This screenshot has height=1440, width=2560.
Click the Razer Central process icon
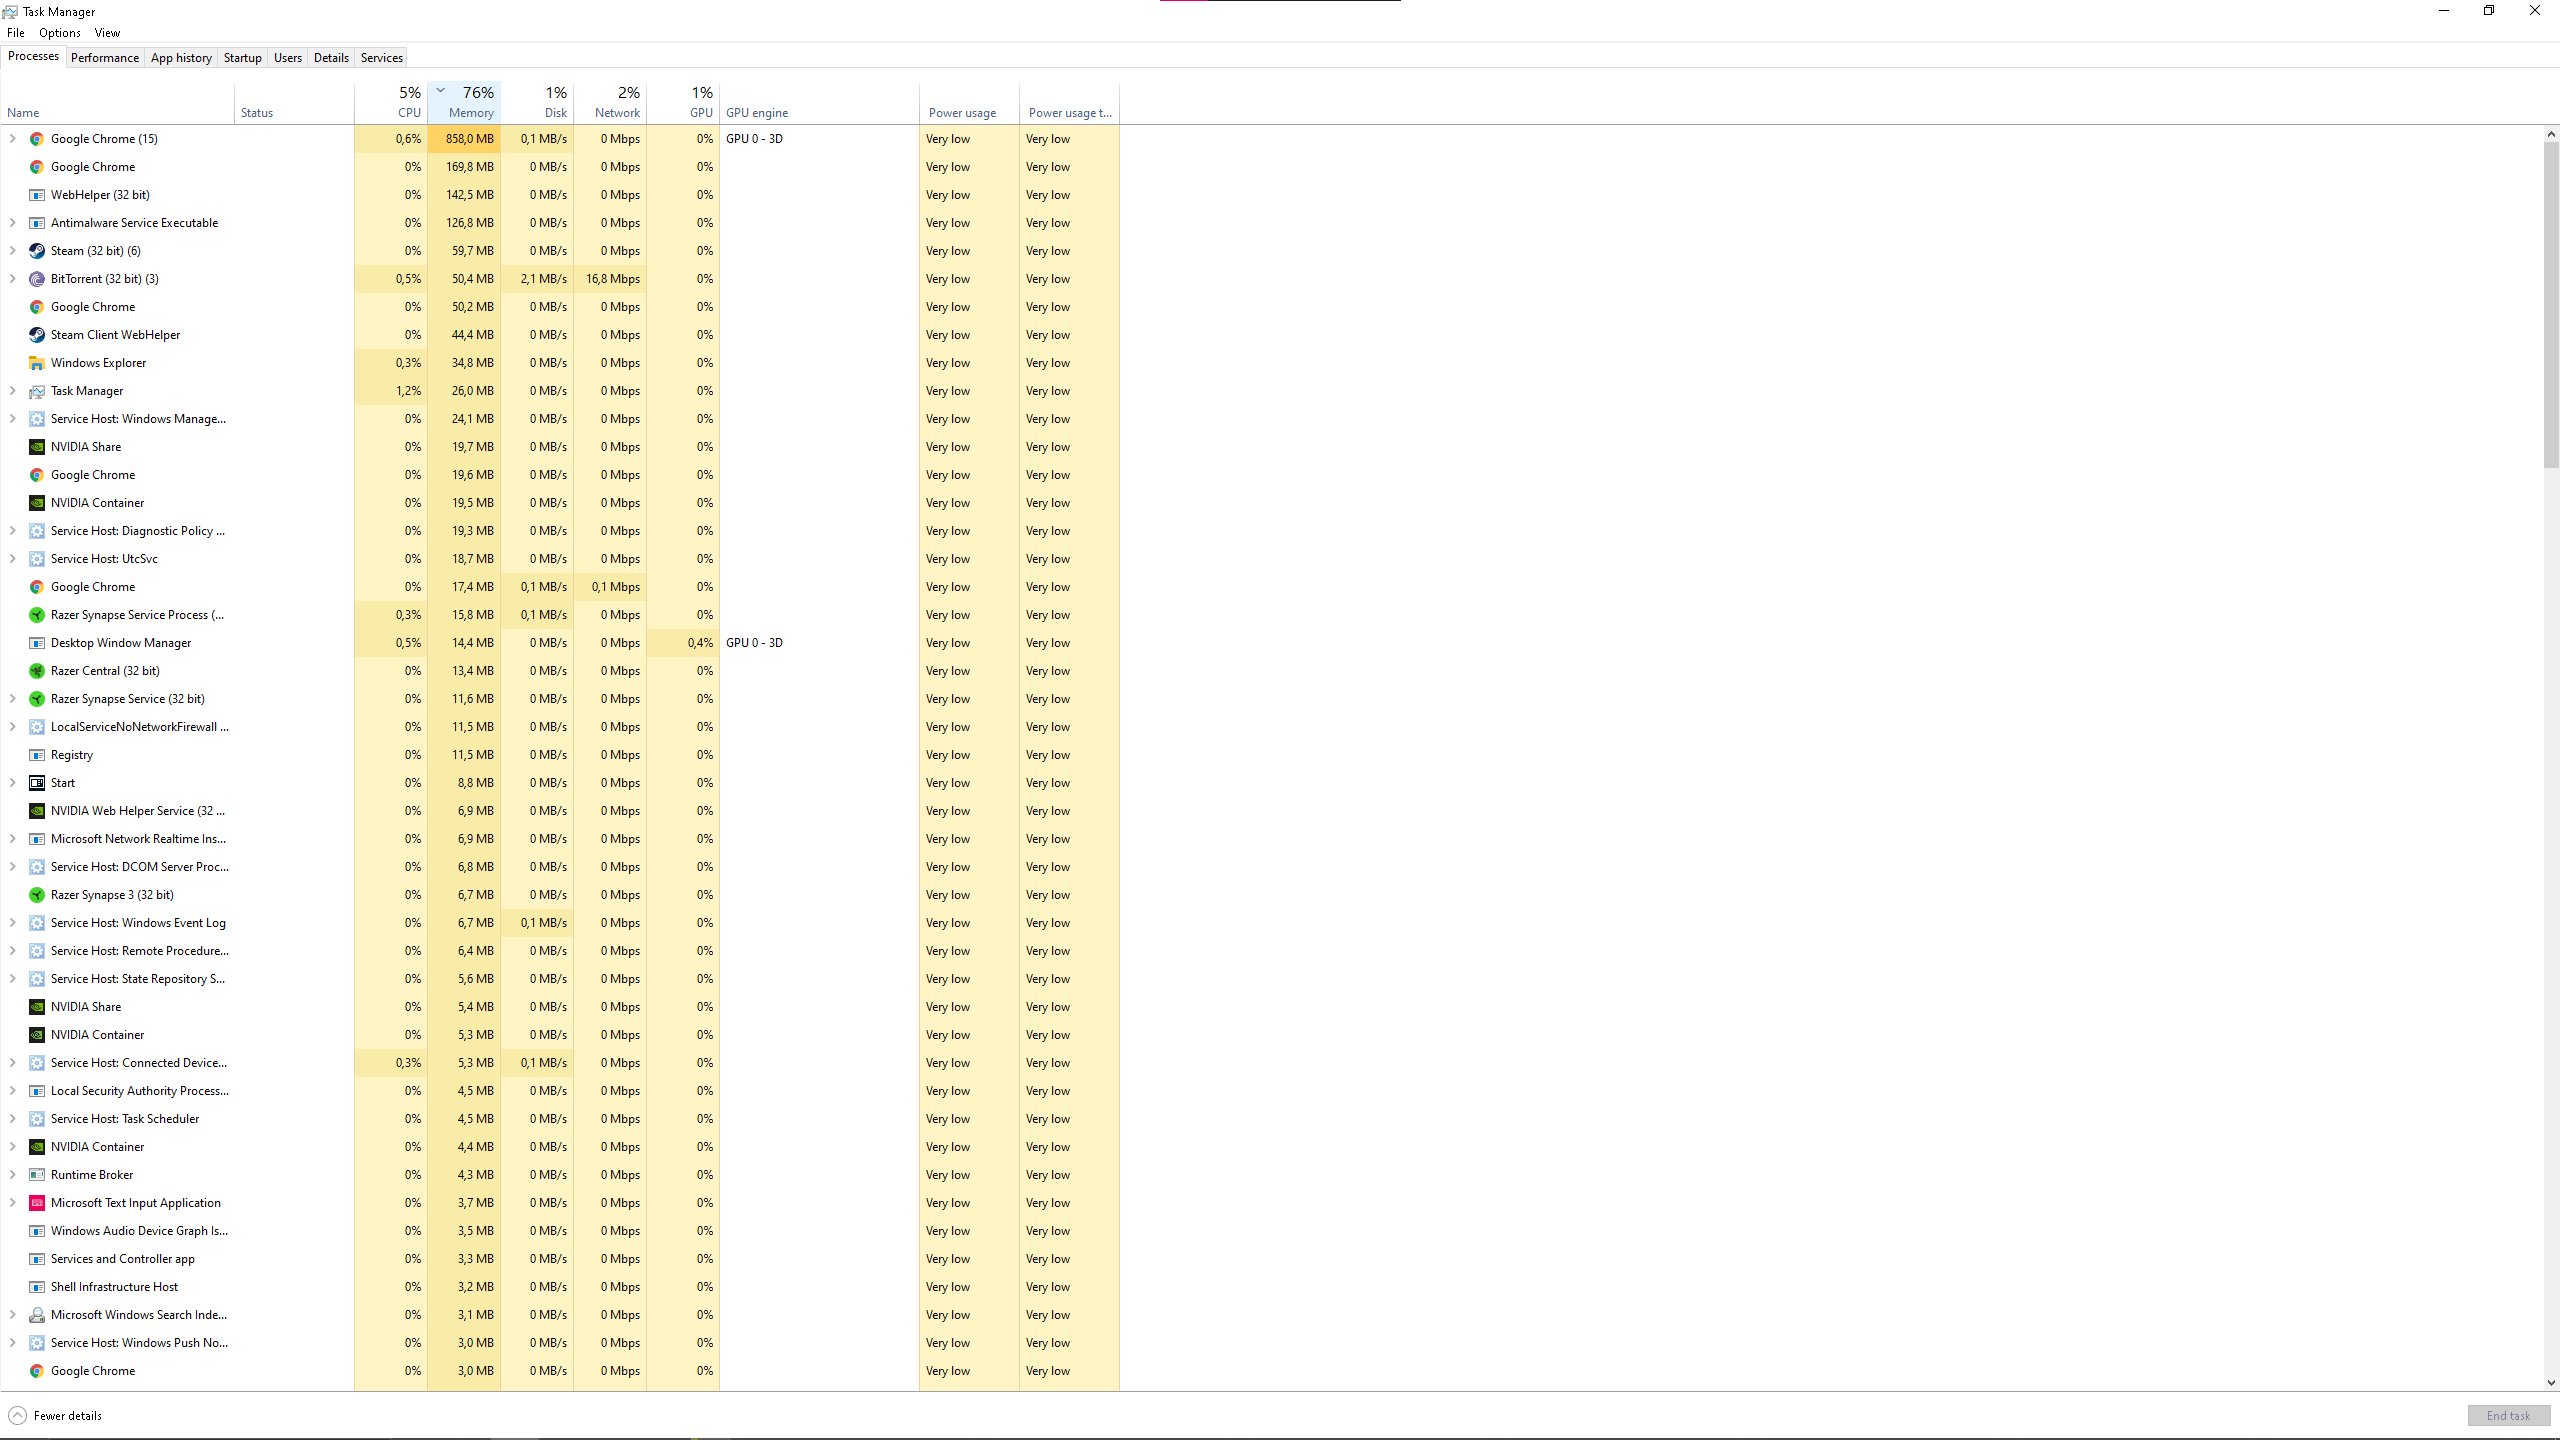click(37, 671)
